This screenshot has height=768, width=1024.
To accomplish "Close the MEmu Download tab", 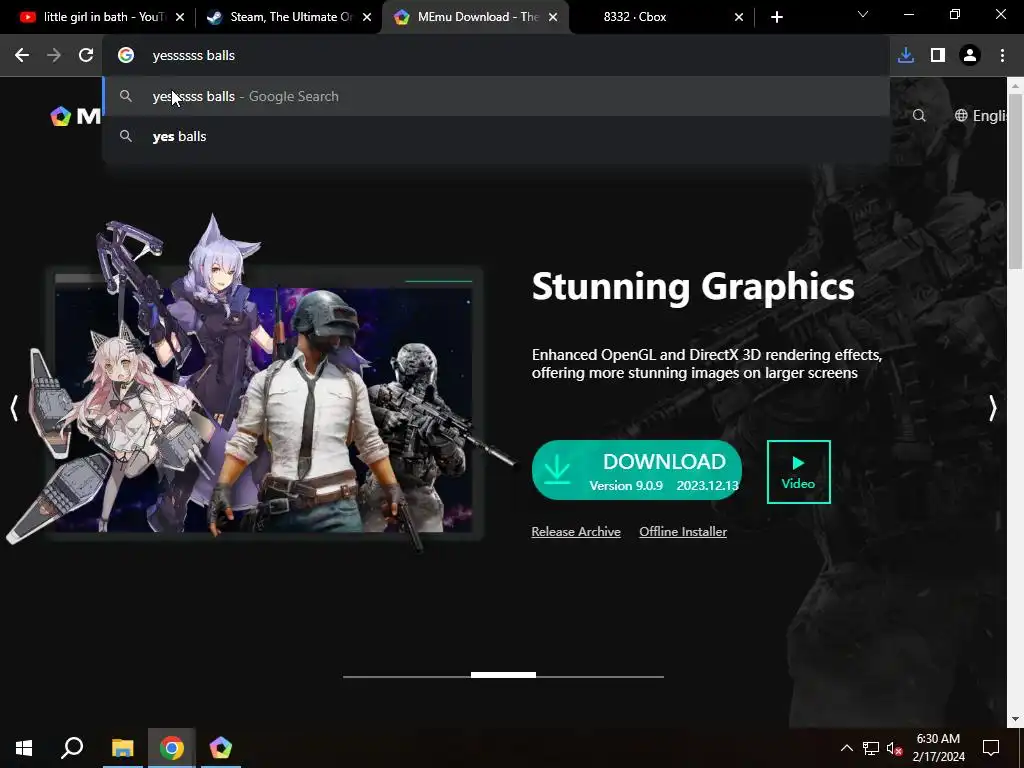I will pyautogui.click(x=553, y=17).
